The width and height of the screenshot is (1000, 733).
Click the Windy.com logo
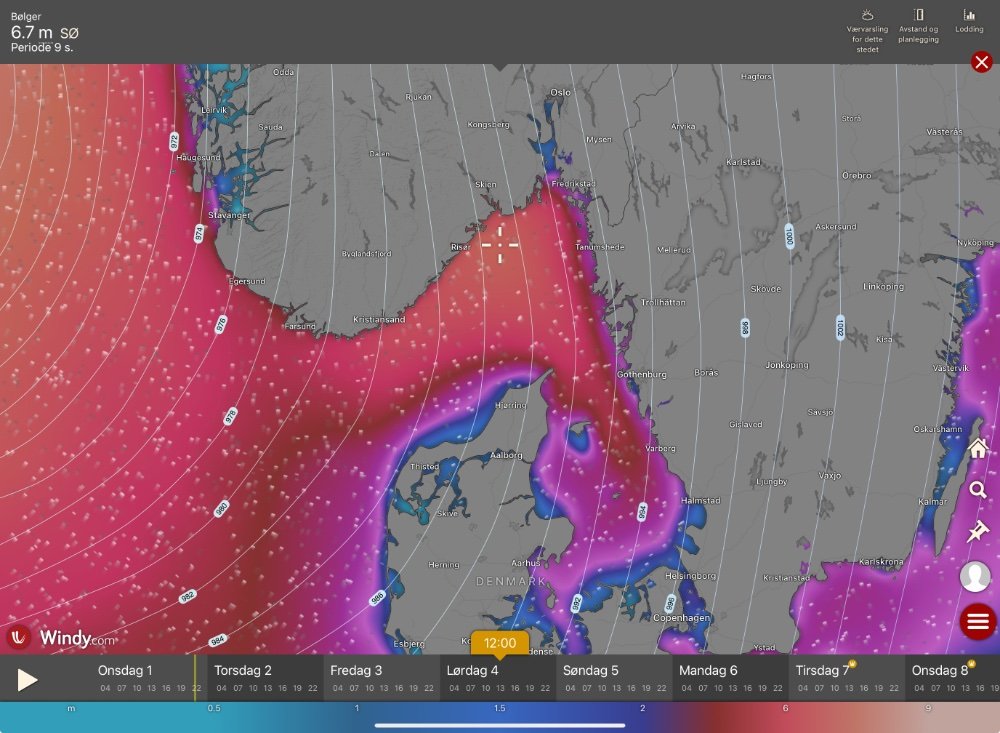click(62, 637)
